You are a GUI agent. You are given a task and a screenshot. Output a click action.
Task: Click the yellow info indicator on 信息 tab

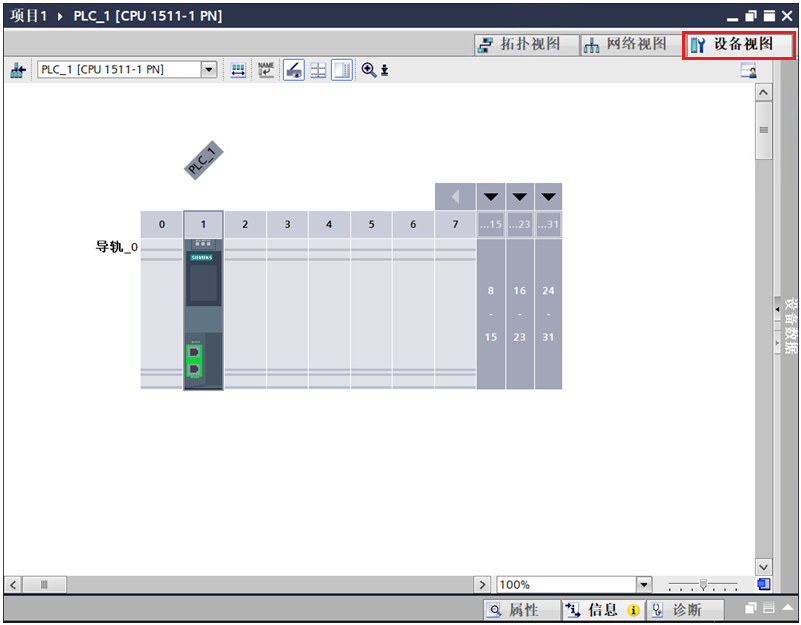click(633, 610)
